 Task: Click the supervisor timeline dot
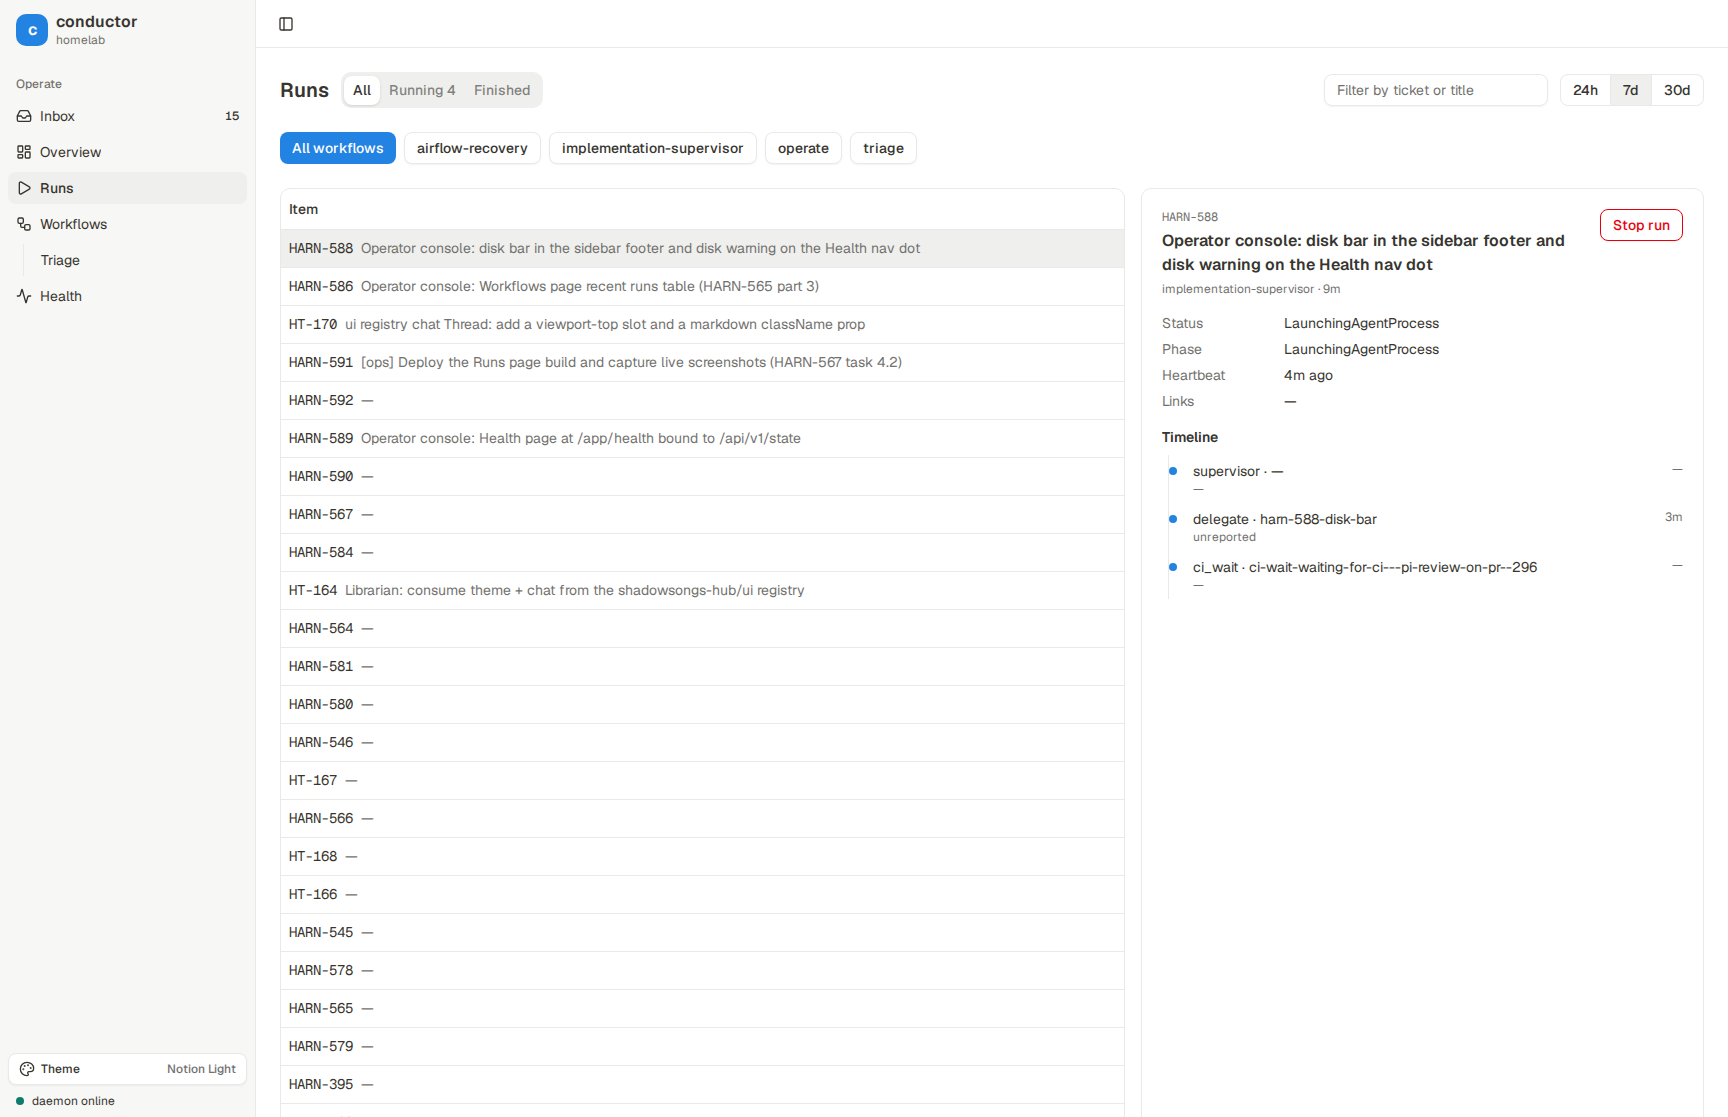[x=1173, y=471]
